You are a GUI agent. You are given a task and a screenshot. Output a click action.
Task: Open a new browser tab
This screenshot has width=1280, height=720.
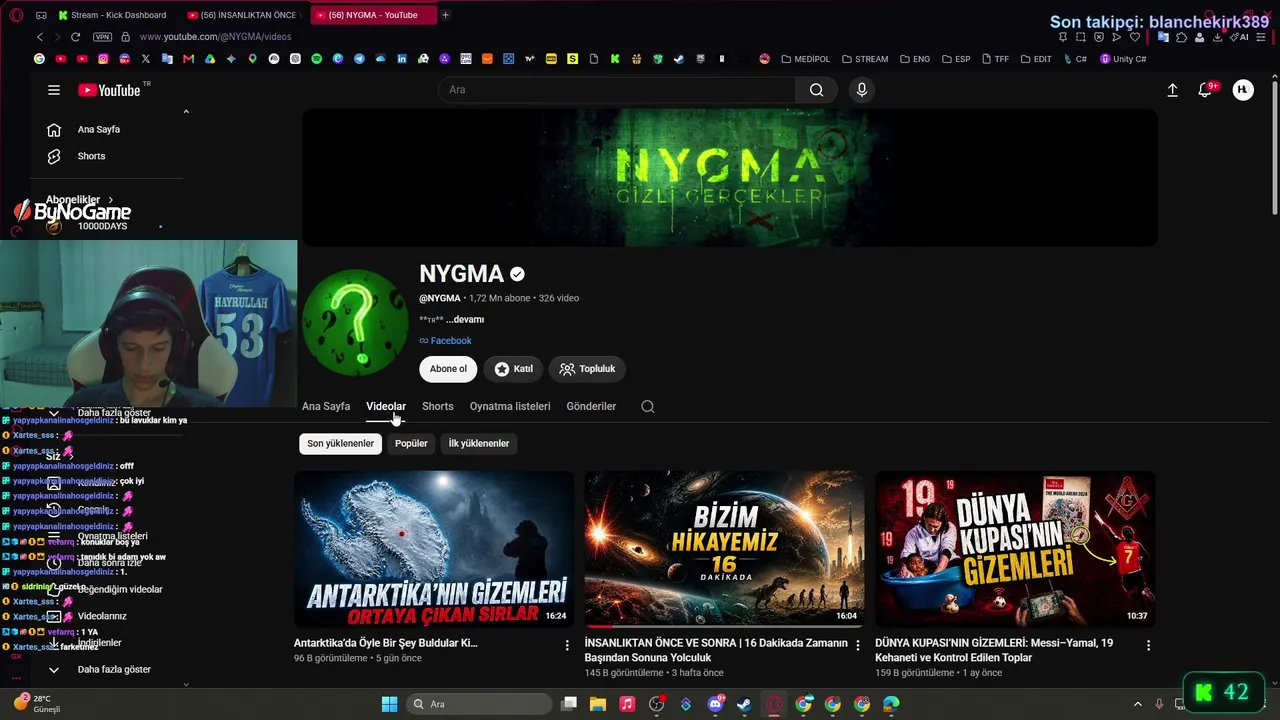tap(445, 15)
